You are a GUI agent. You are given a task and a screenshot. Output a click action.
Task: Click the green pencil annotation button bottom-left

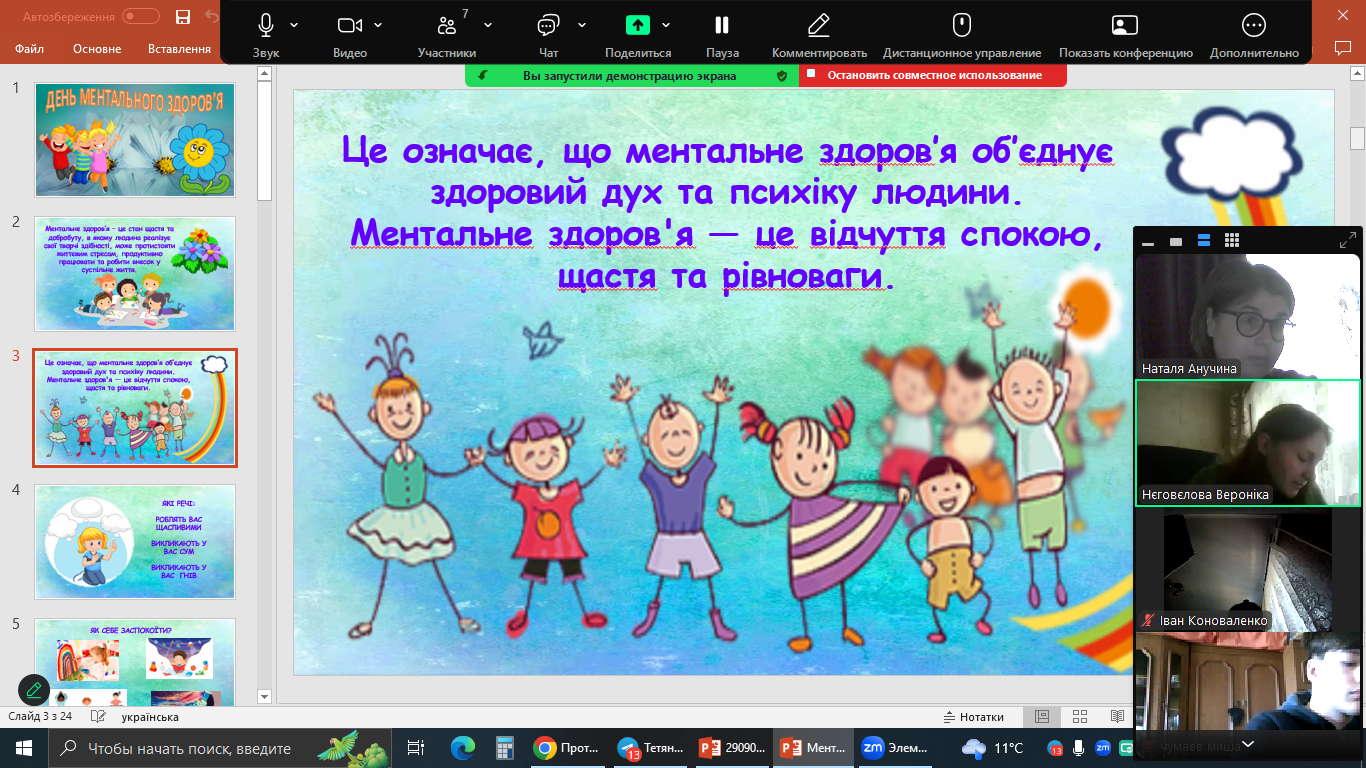click(x=34, y=689)
